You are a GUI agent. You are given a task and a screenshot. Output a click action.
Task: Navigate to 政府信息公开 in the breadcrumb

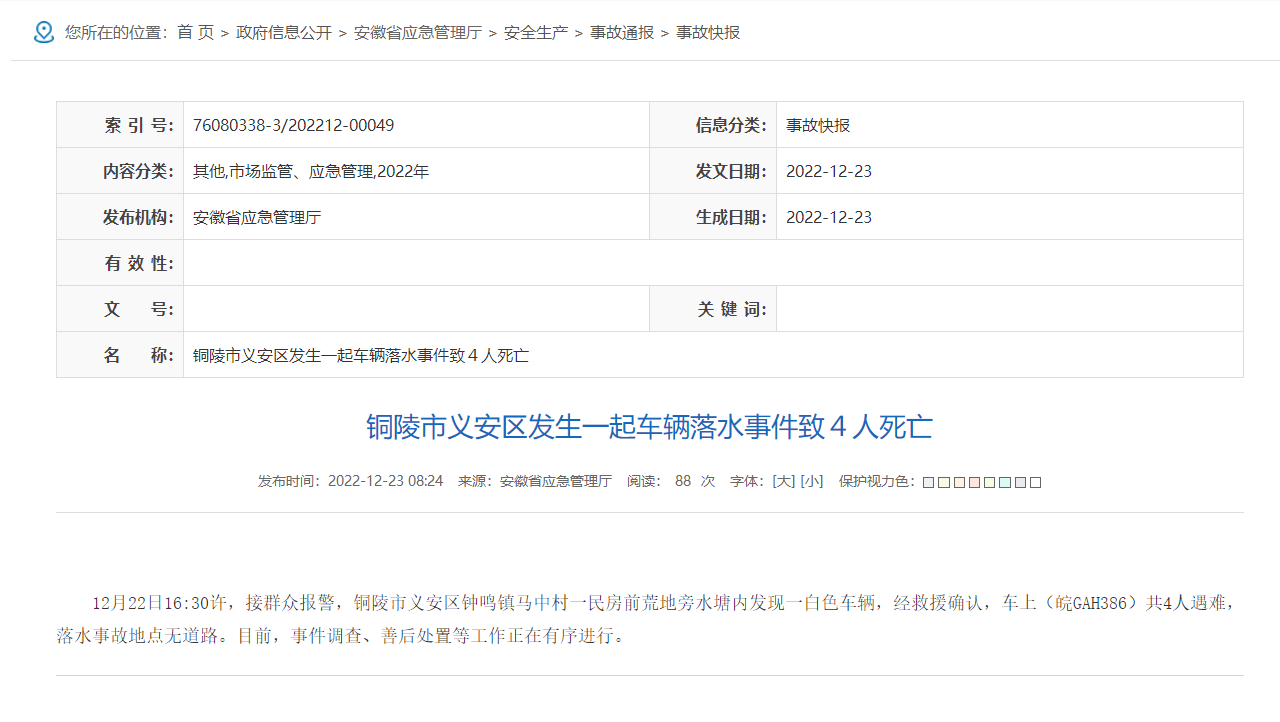[x=281, y=31]
